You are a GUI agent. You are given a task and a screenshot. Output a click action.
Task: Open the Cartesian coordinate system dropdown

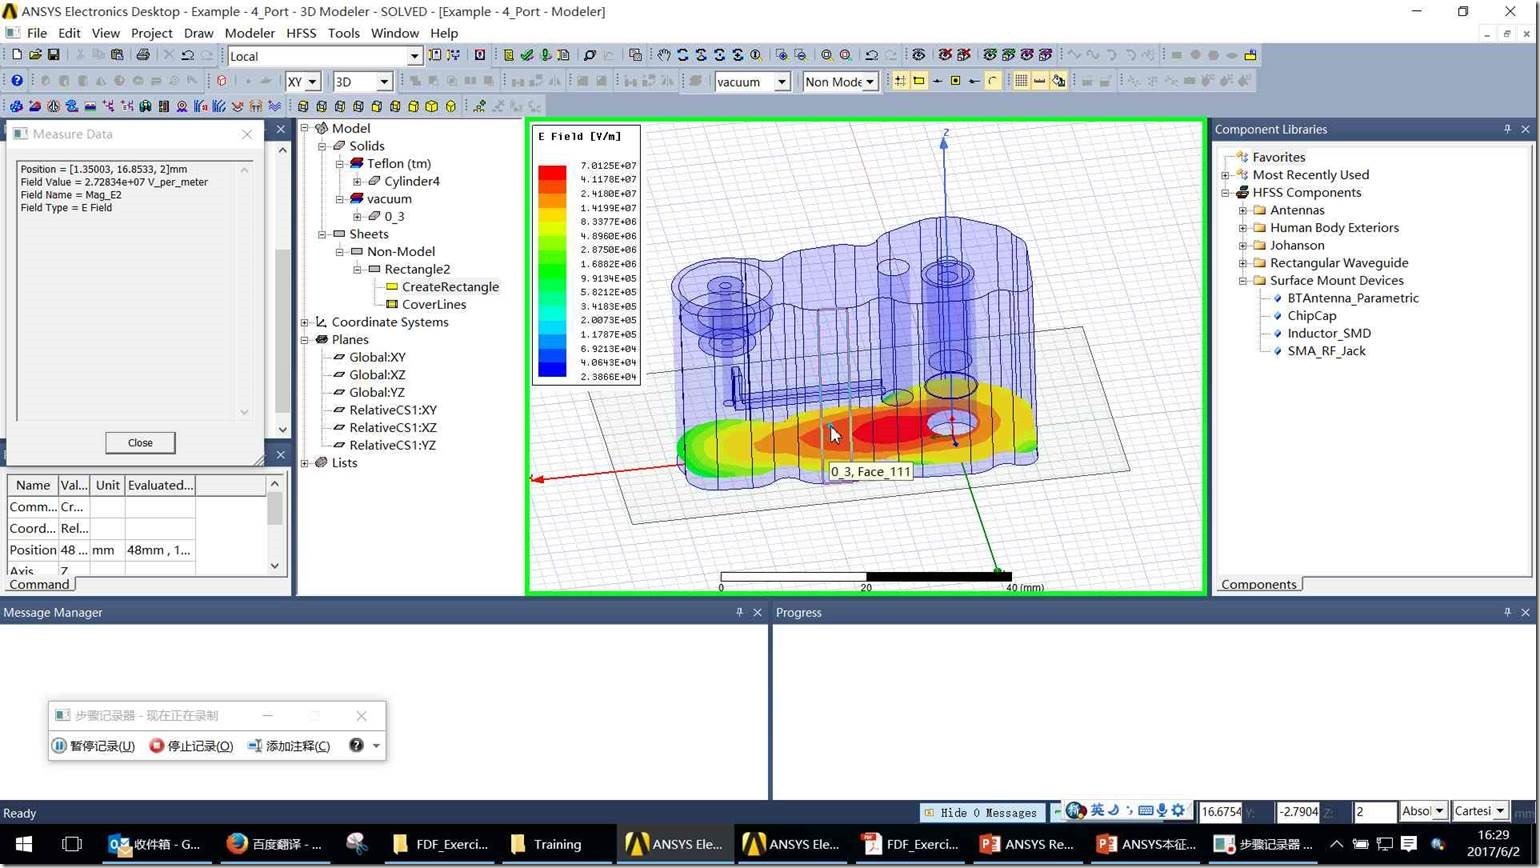point(1500,811)
